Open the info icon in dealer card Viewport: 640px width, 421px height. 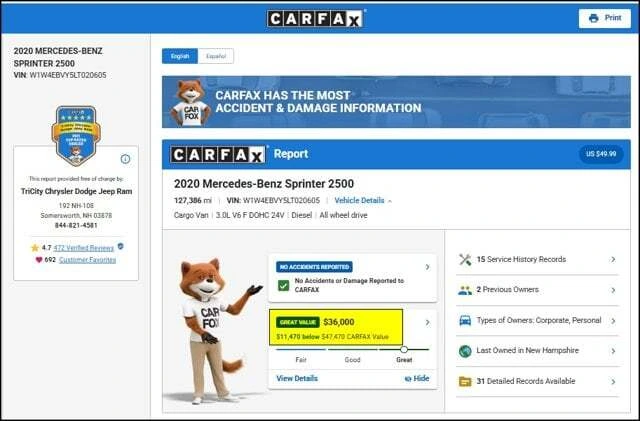point(125,159)
